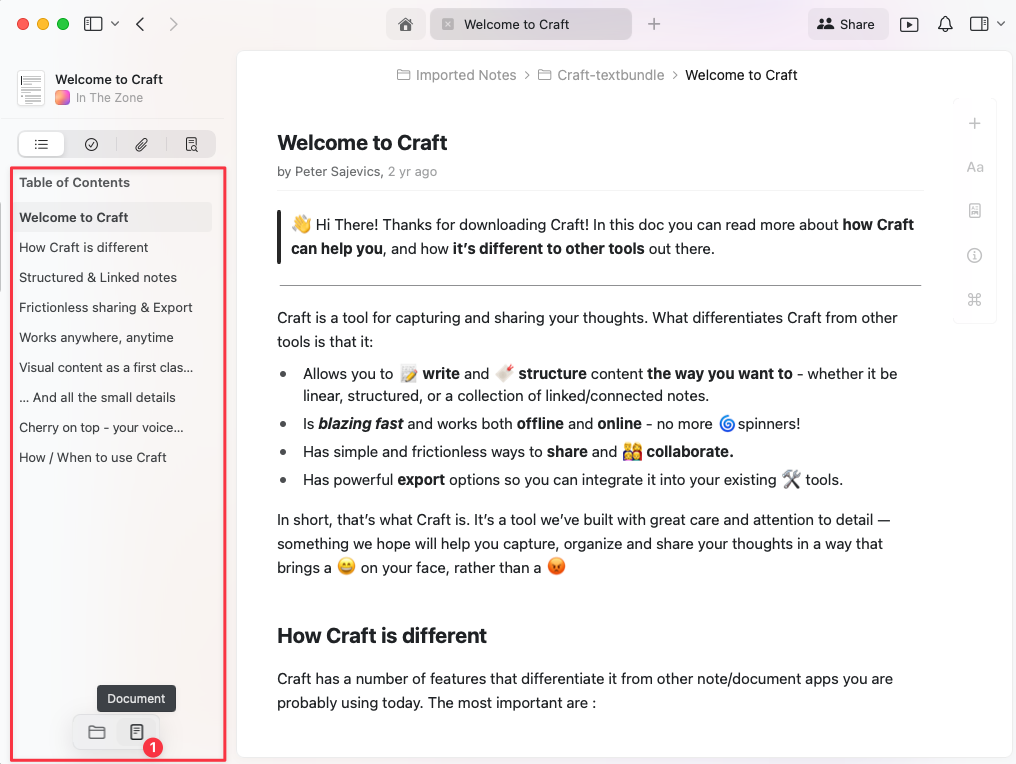1016x764 pixels.
Task: Switch to the Table of Contents tab
Action: [x=41, y=144]
